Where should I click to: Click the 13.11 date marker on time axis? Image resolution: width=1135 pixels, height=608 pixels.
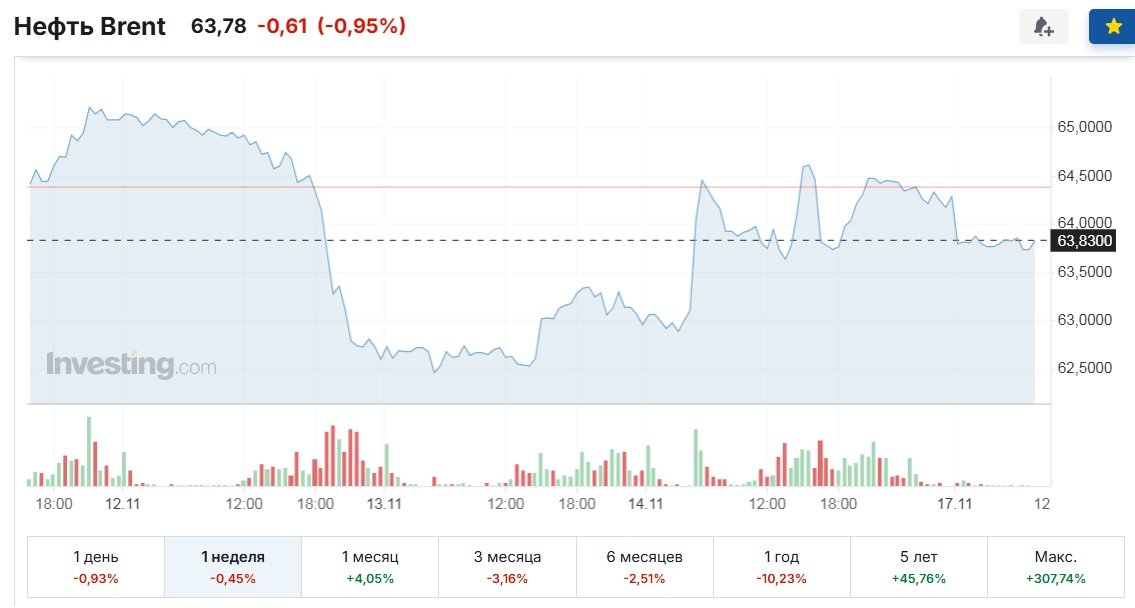click(383, 504)
